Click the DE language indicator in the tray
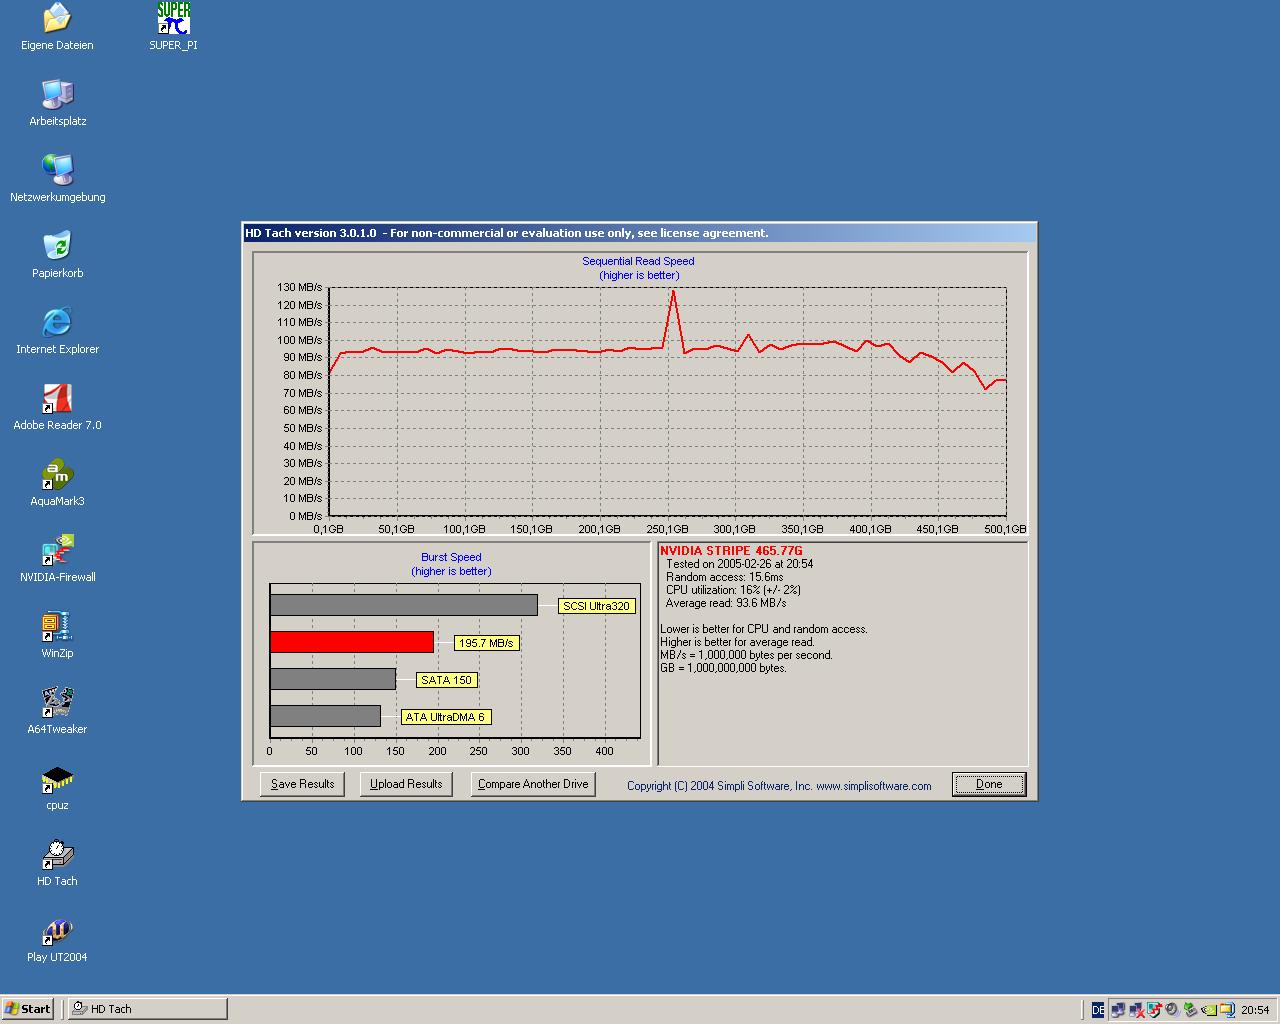This screenshot has height=1024, width=1280. click(1098, 1010)
